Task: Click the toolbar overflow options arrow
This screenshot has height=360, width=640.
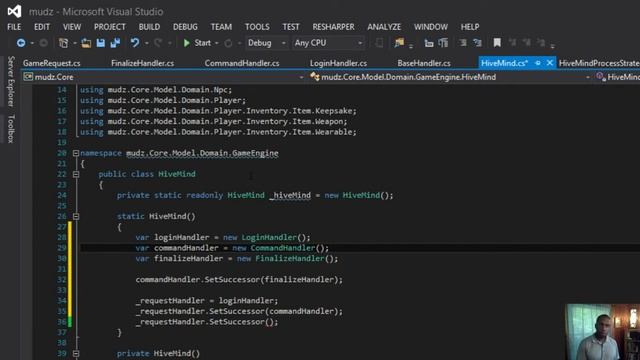Action: (553, 46)
